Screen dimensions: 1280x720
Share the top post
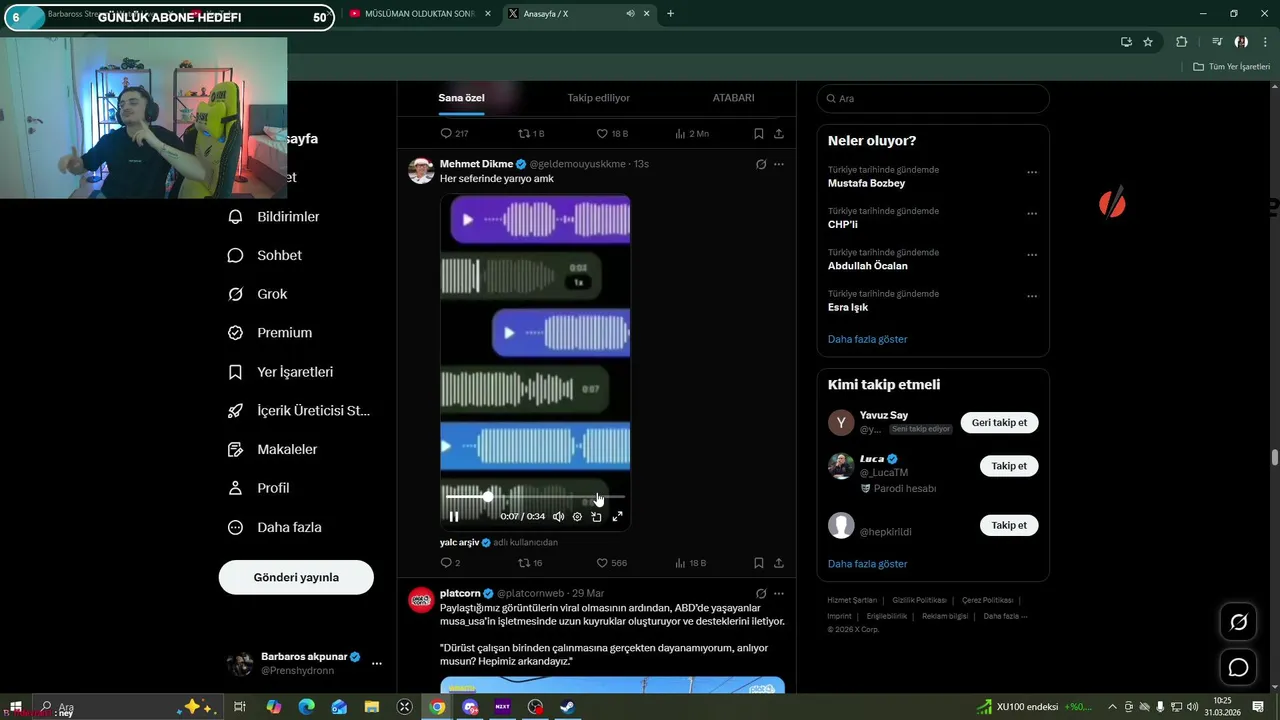(779, 133)
